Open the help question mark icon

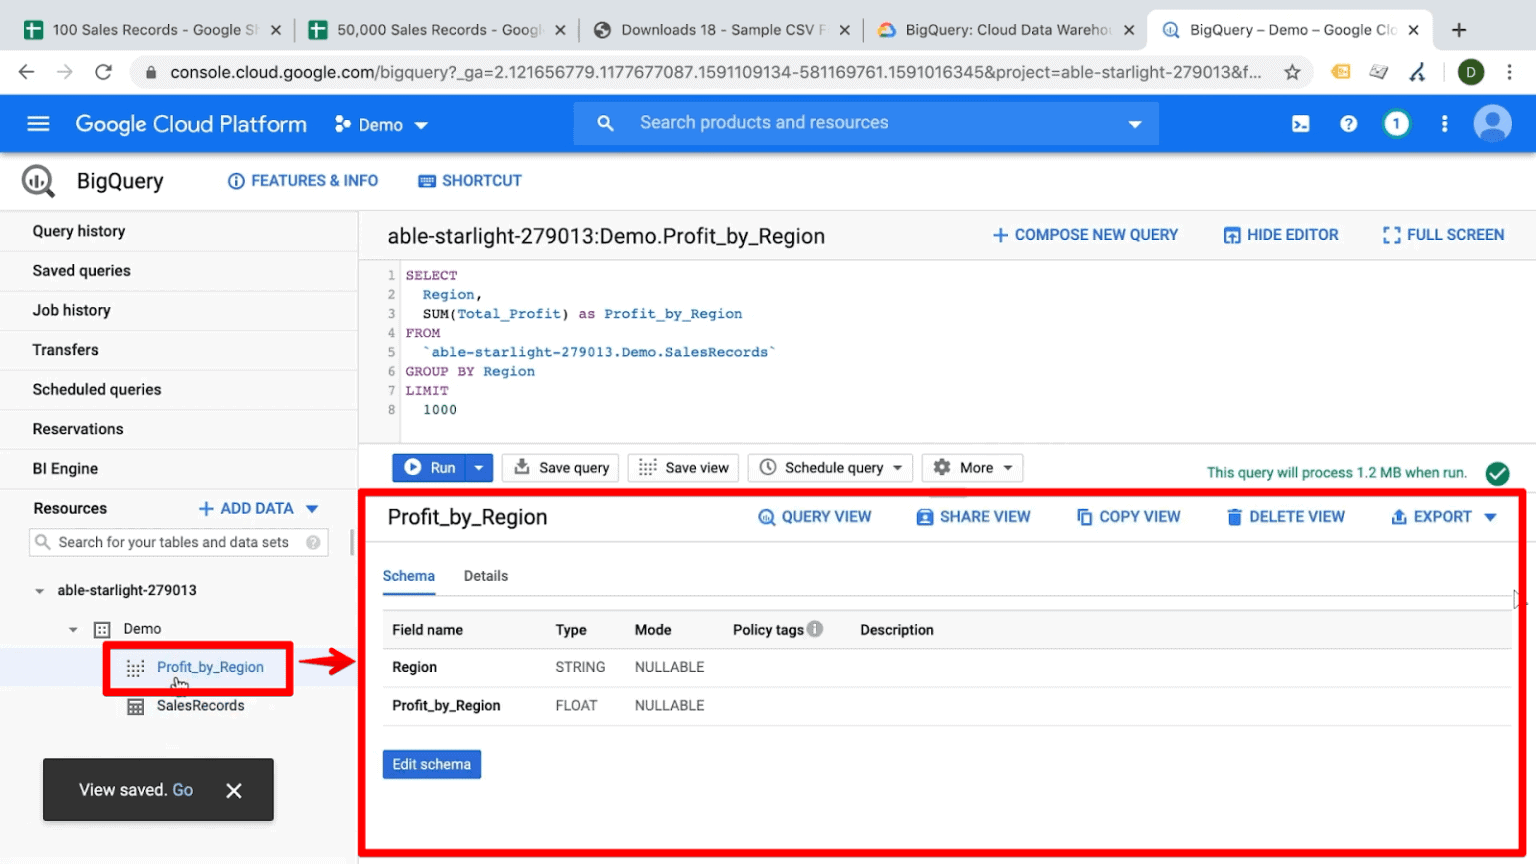1349,123
